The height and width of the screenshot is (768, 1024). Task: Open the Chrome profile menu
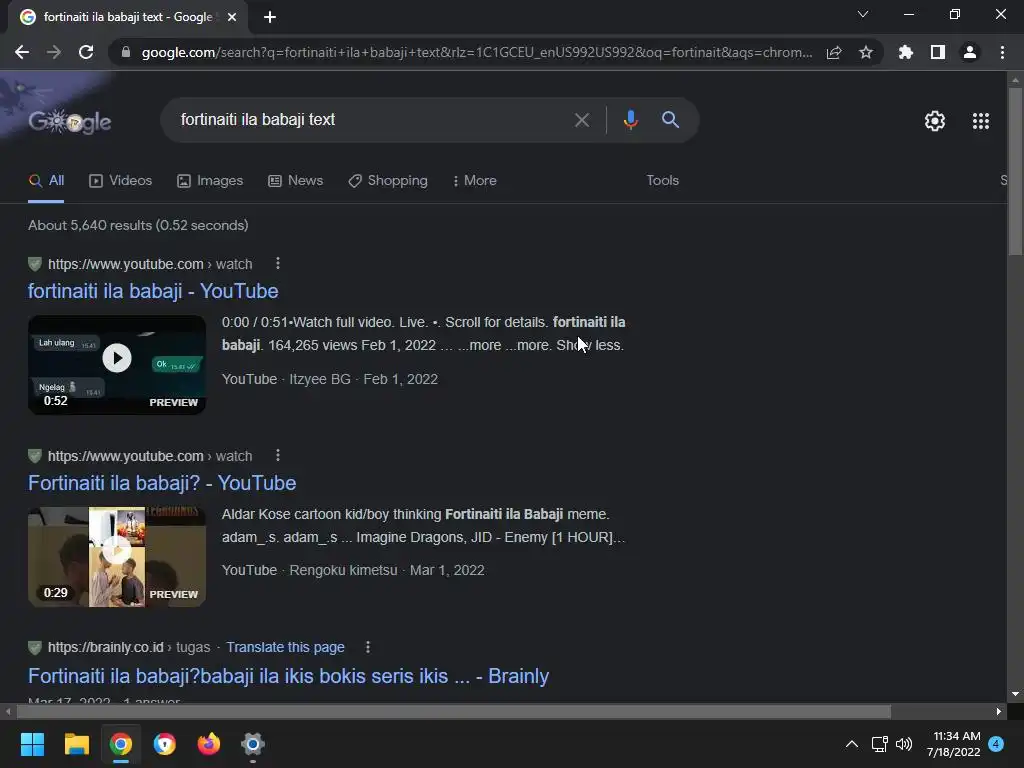click(x=970, y=52)
